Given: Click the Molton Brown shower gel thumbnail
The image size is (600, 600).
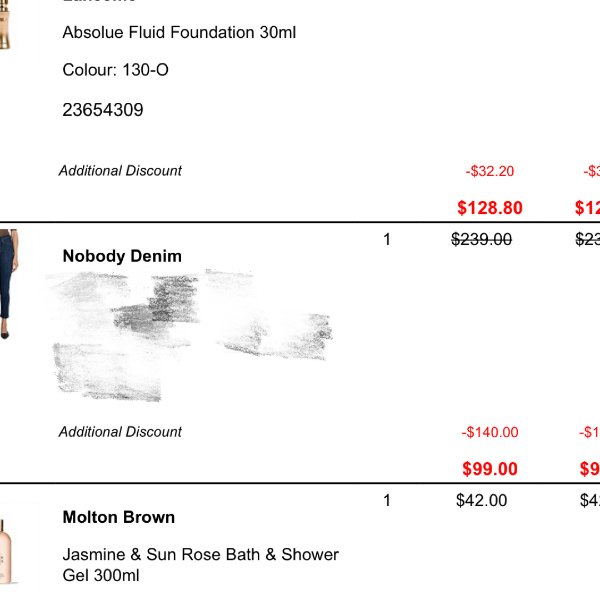Looking at the screenshot, I should (x=7, y=551).
